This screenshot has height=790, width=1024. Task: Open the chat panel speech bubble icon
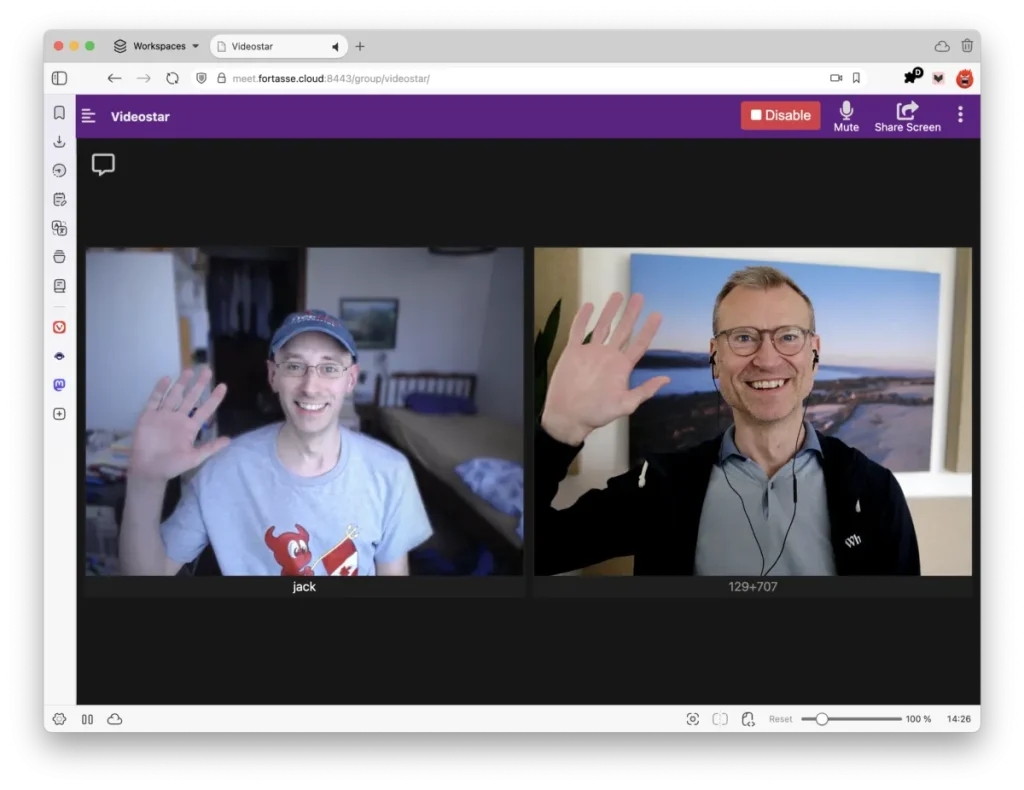tap(103, 165)
